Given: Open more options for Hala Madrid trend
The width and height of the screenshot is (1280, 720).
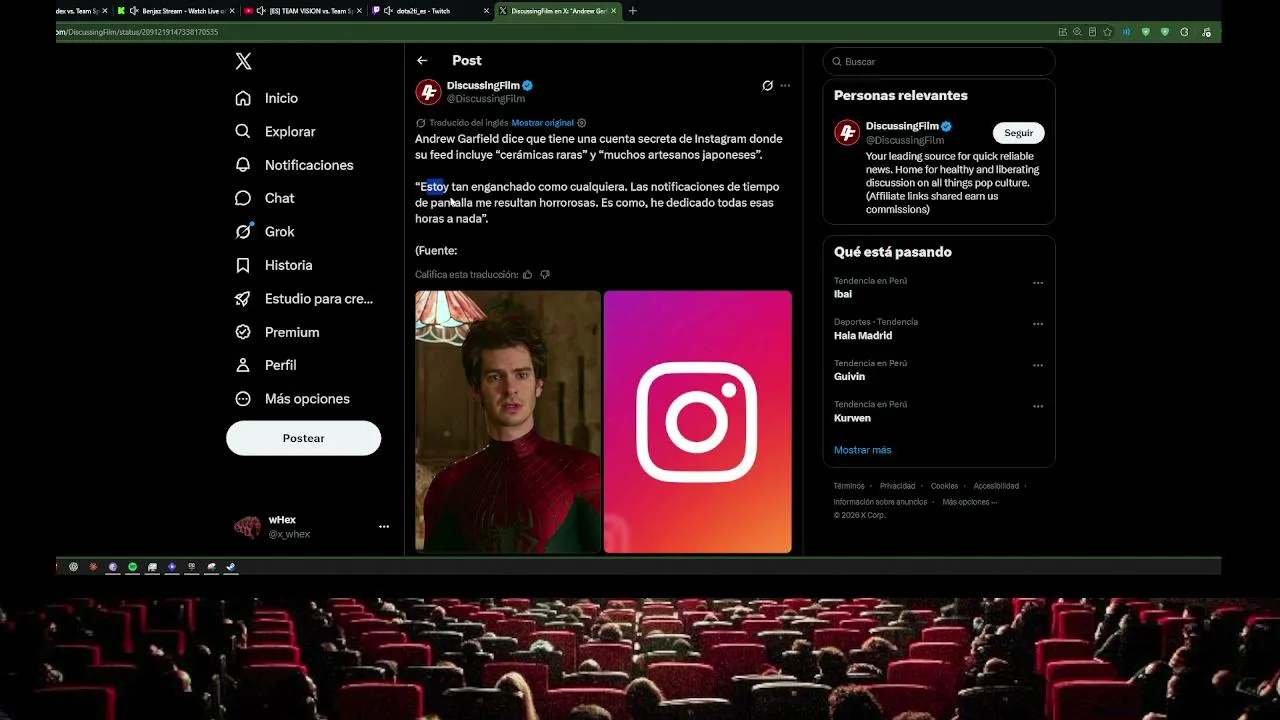Looking at the screenshot, I should click(x=1038, y=324).
